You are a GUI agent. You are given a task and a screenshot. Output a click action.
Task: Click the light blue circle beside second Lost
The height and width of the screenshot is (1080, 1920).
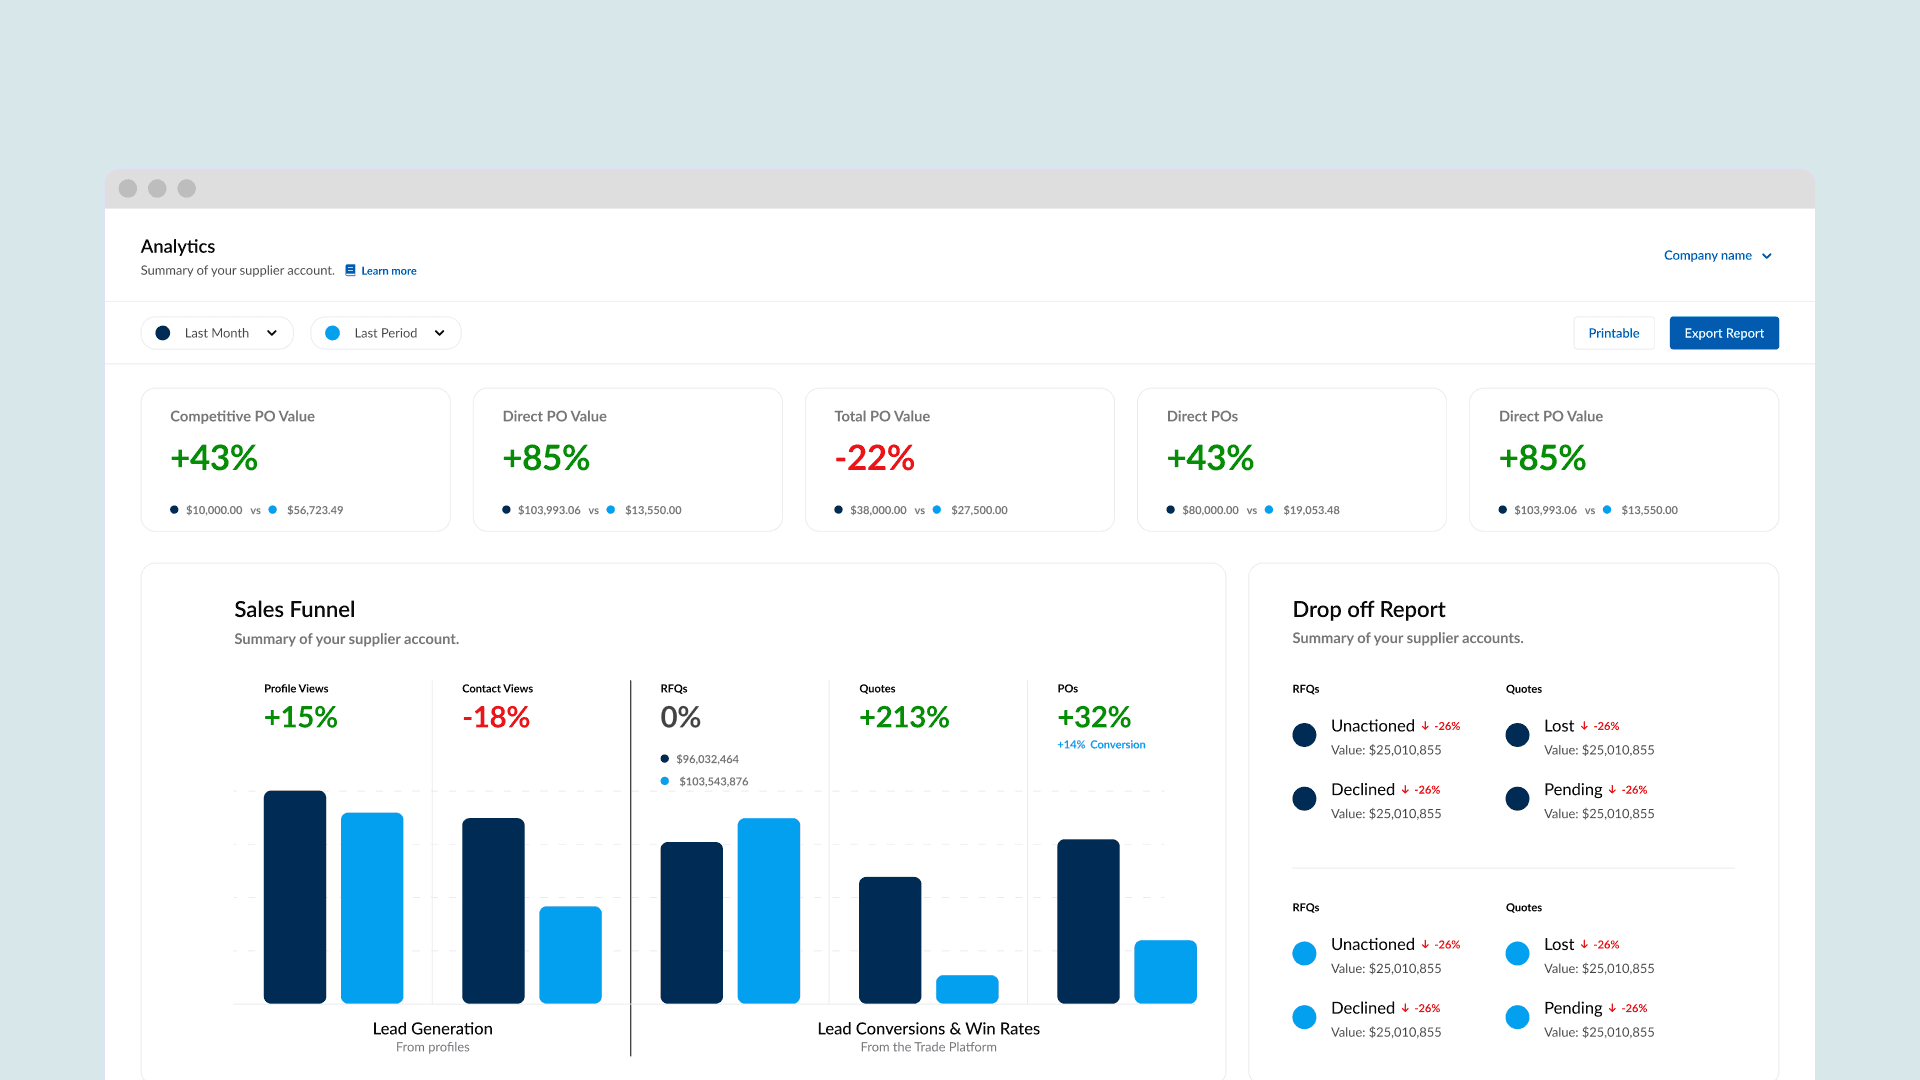click(1517, 954)
